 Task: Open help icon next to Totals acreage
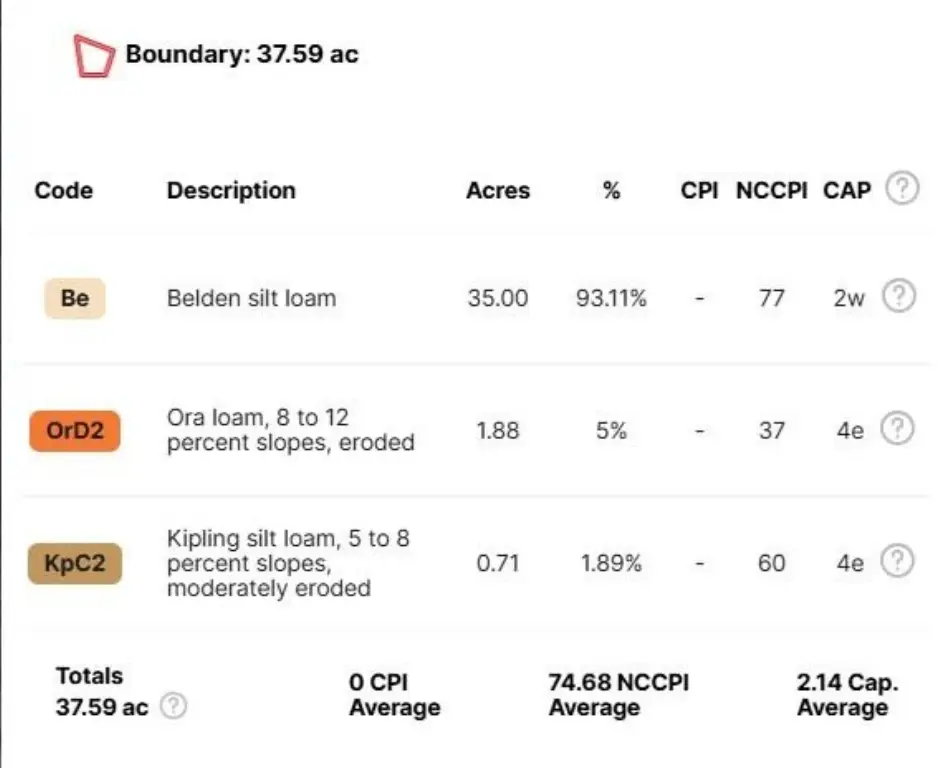point(174,707)
